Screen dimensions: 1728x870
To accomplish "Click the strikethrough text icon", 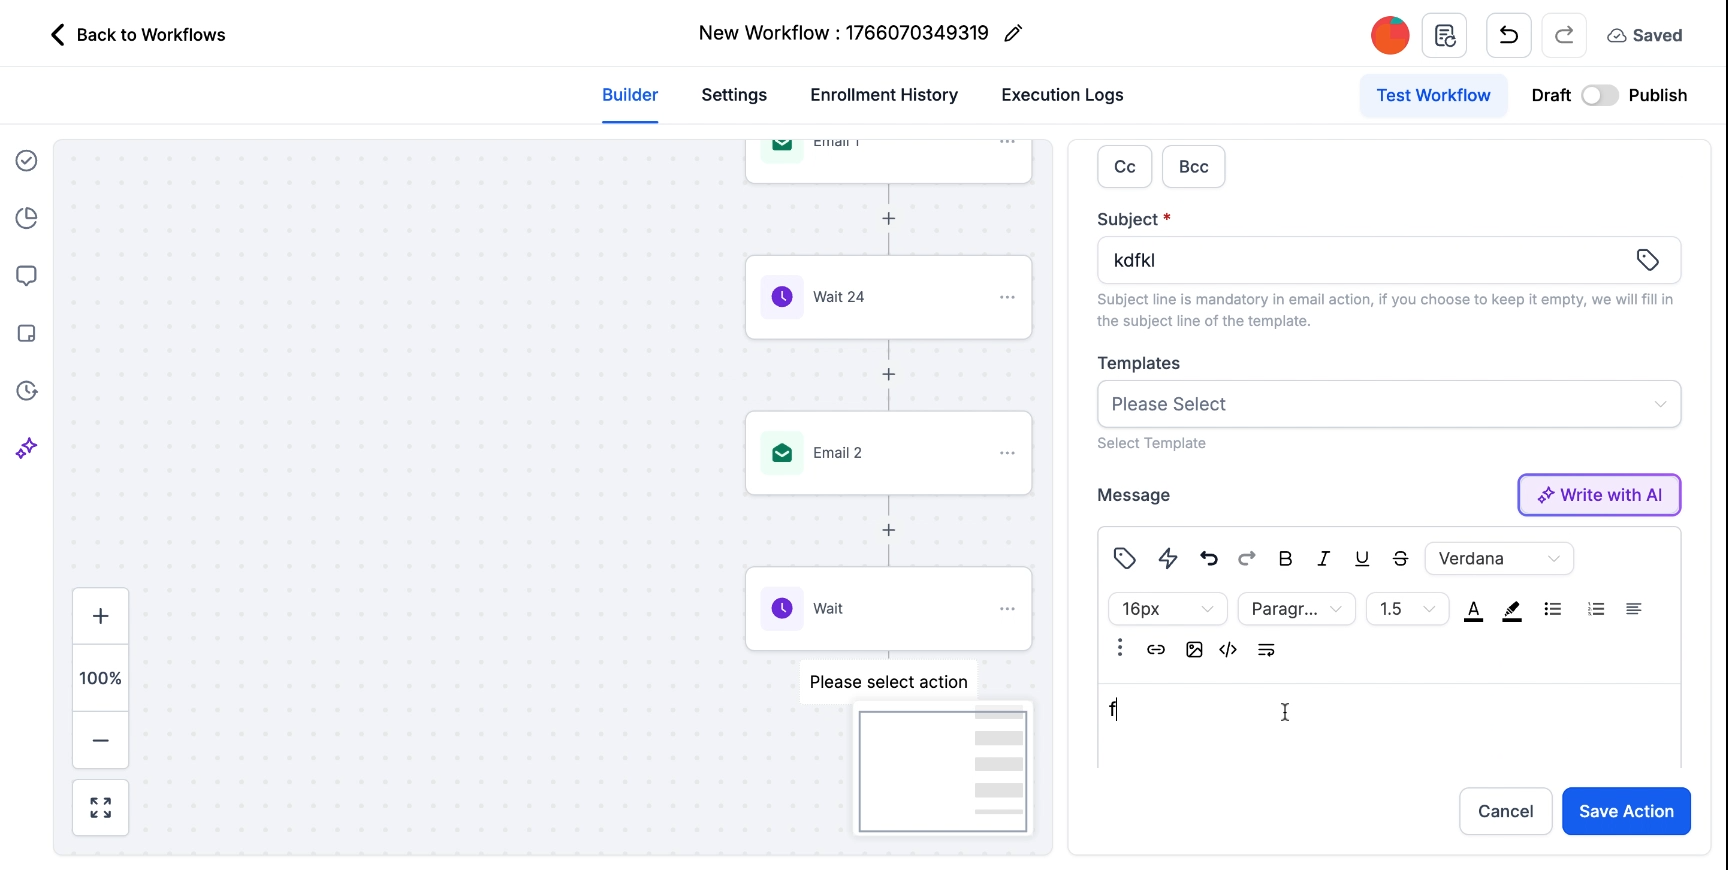I will tap(1400, 559).
